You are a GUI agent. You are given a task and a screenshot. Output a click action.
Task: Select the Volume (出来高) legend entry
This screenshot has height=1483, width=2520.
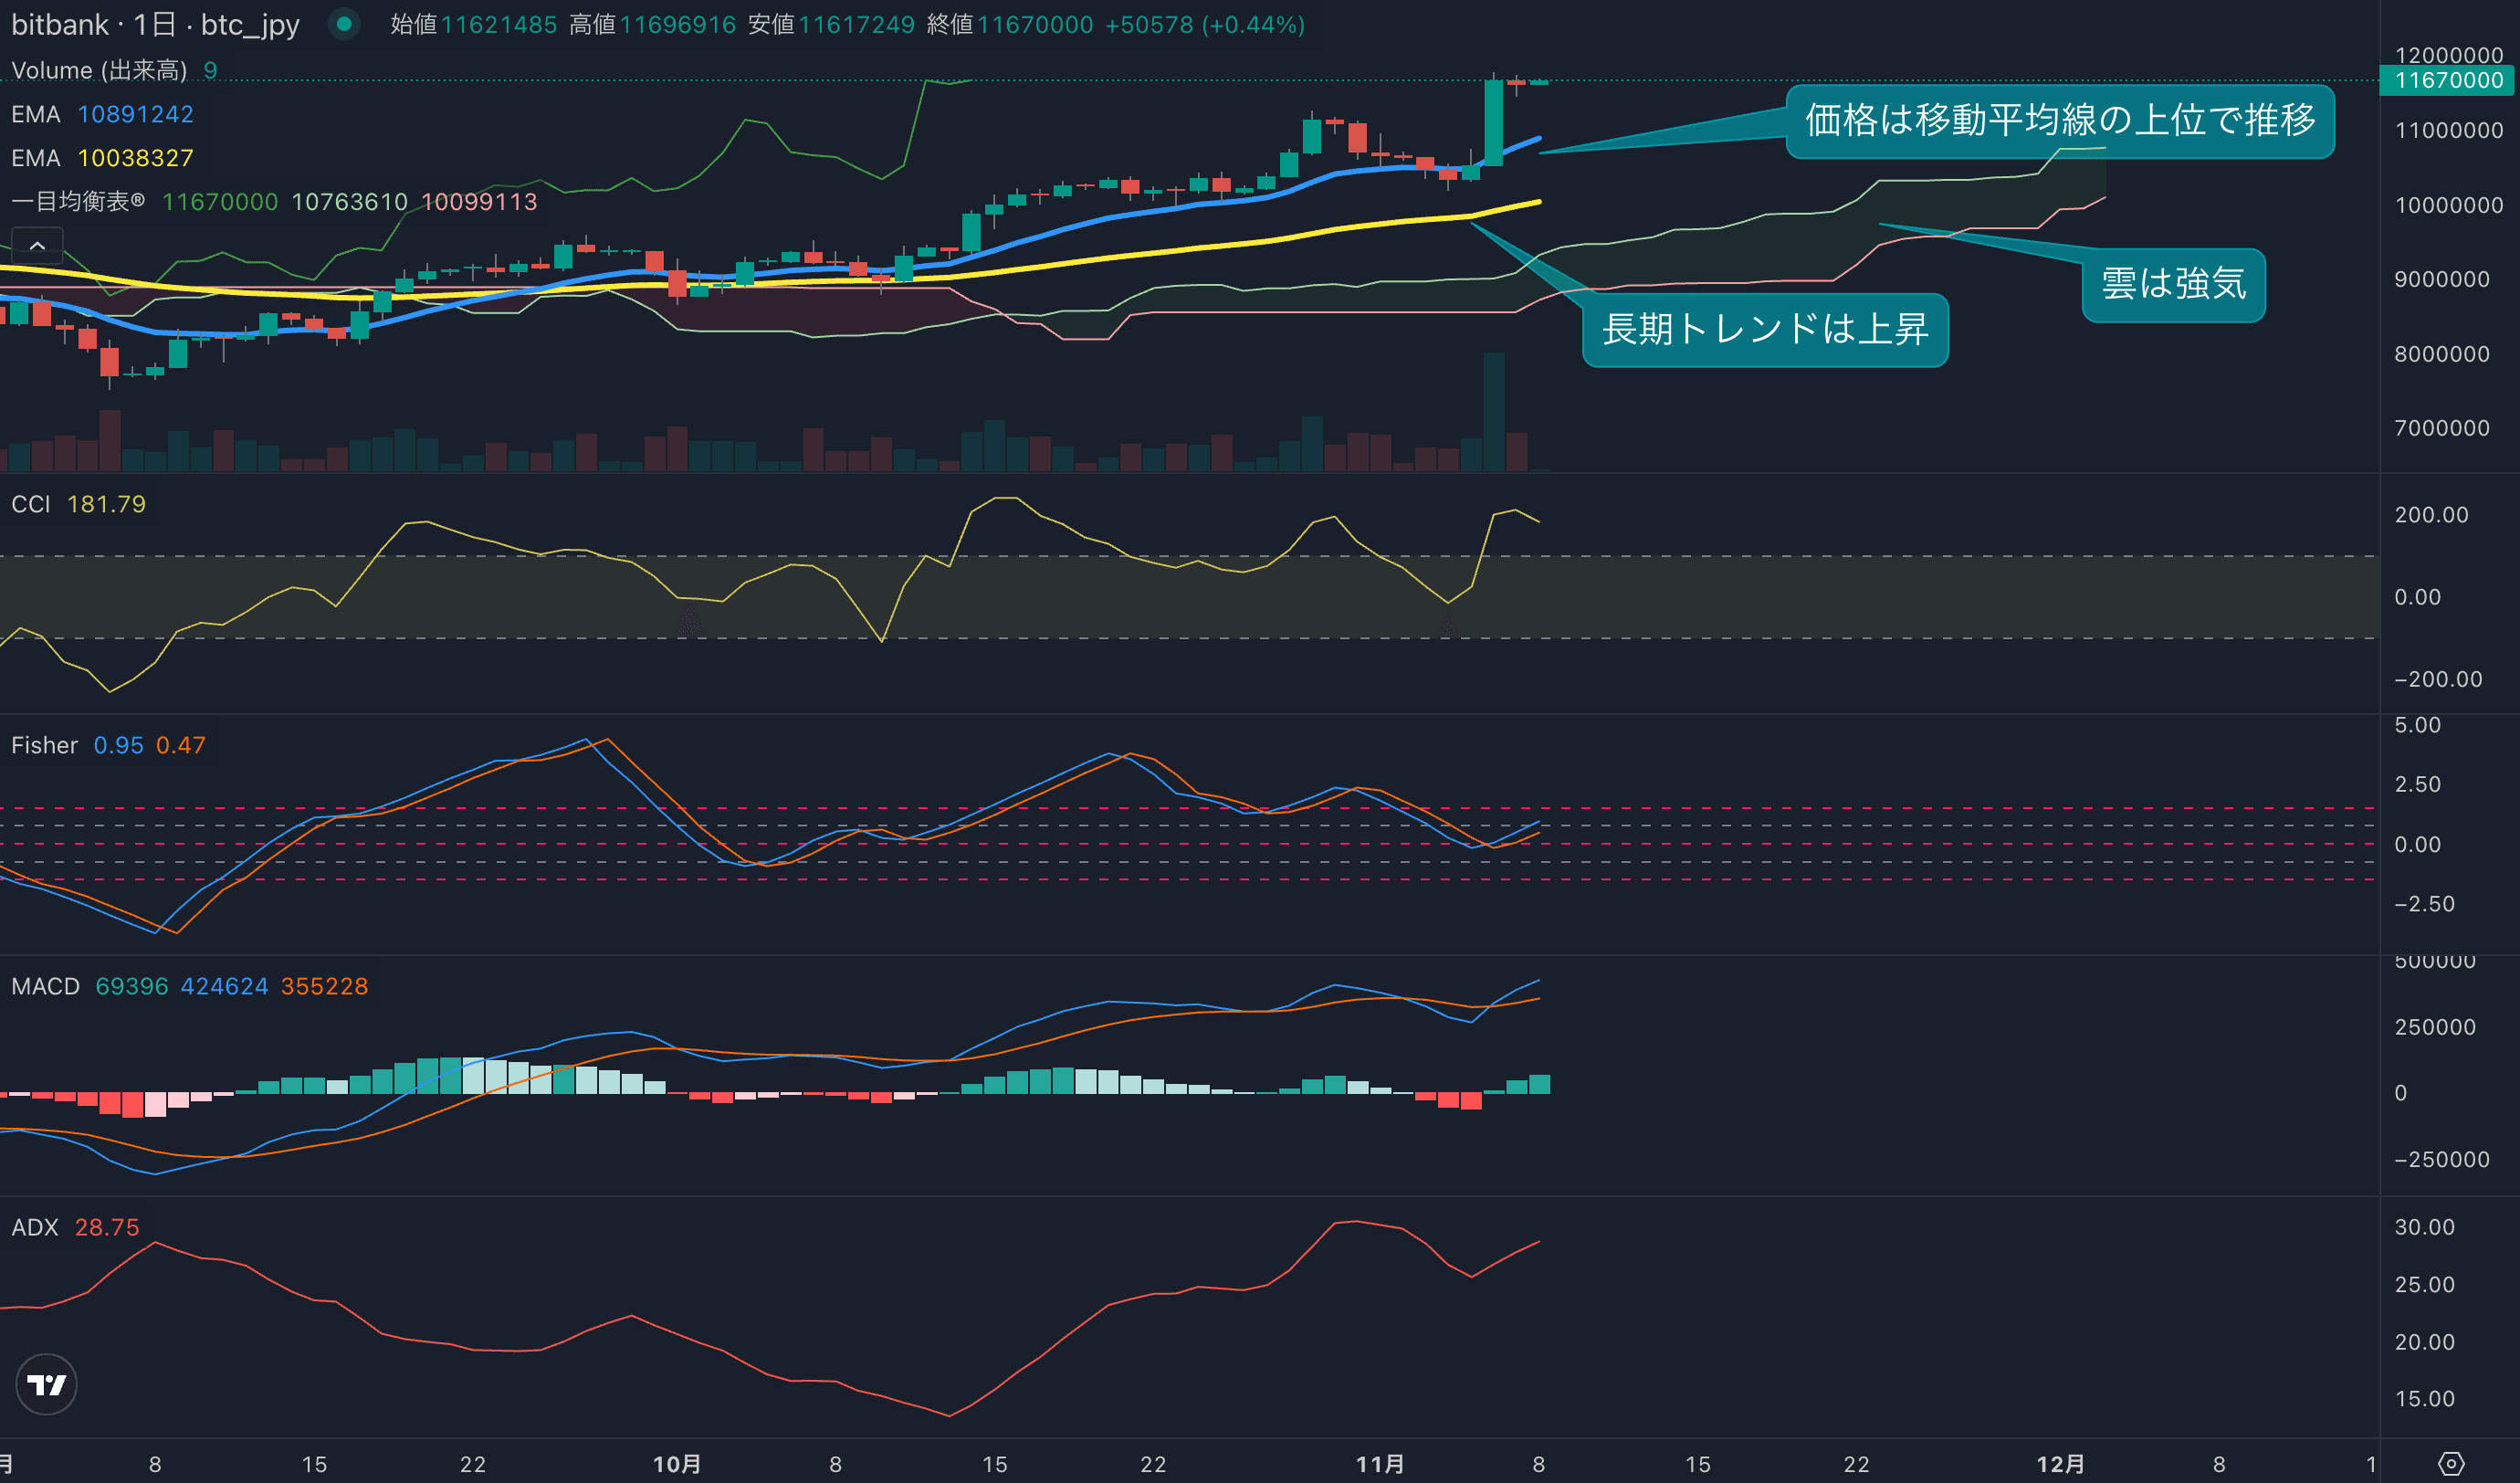(99, 70)
